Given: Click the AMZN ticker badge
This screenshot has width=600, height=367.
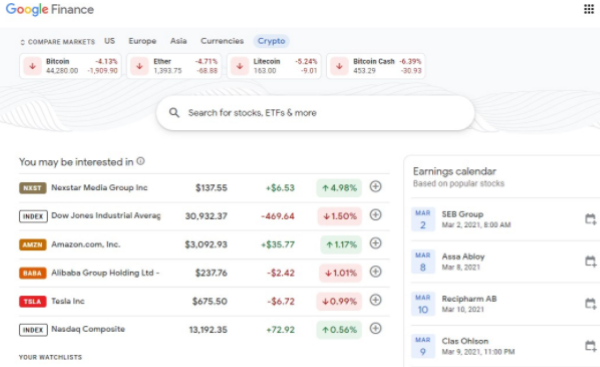Looking at the screenshot, I should tap(33, 245).
